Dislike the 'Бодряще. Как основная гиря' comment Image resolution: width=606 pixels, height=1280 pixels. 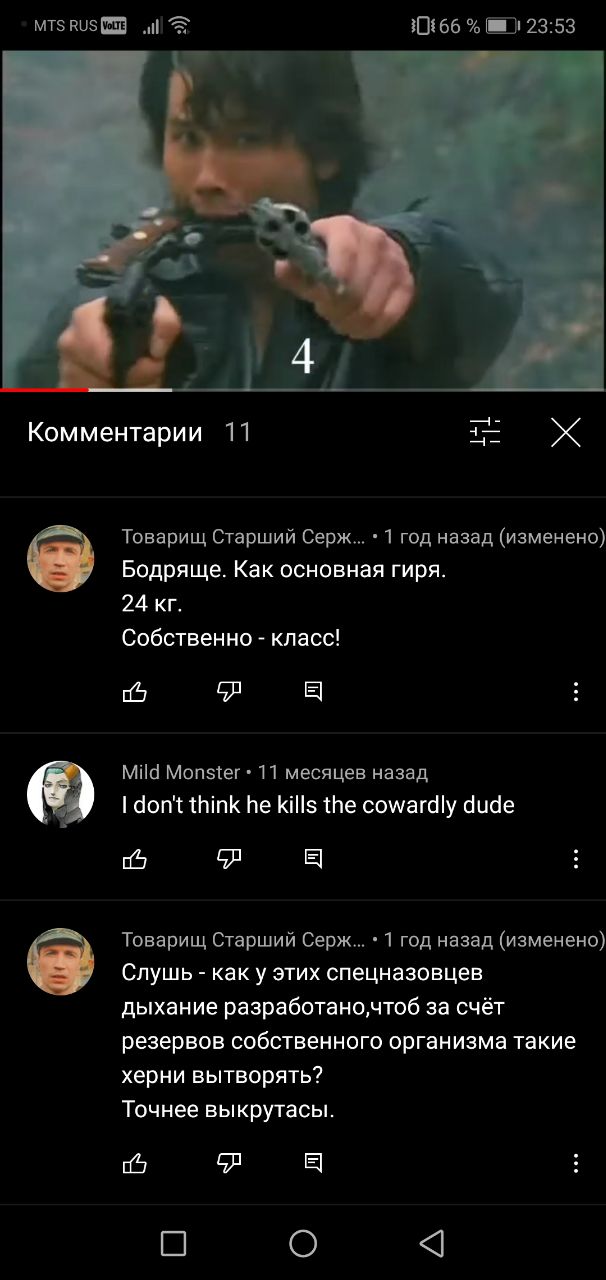[229, 691]
